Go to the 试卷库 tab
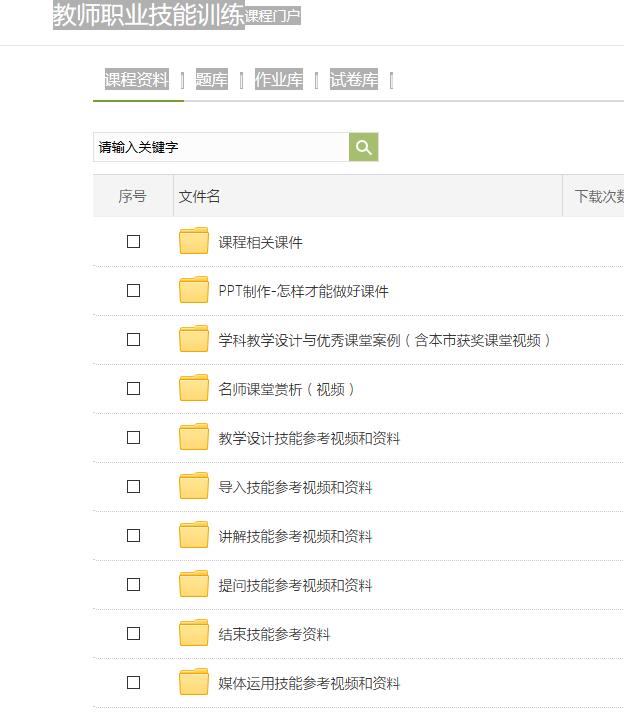The image size is (624, 712). [354, 80]
